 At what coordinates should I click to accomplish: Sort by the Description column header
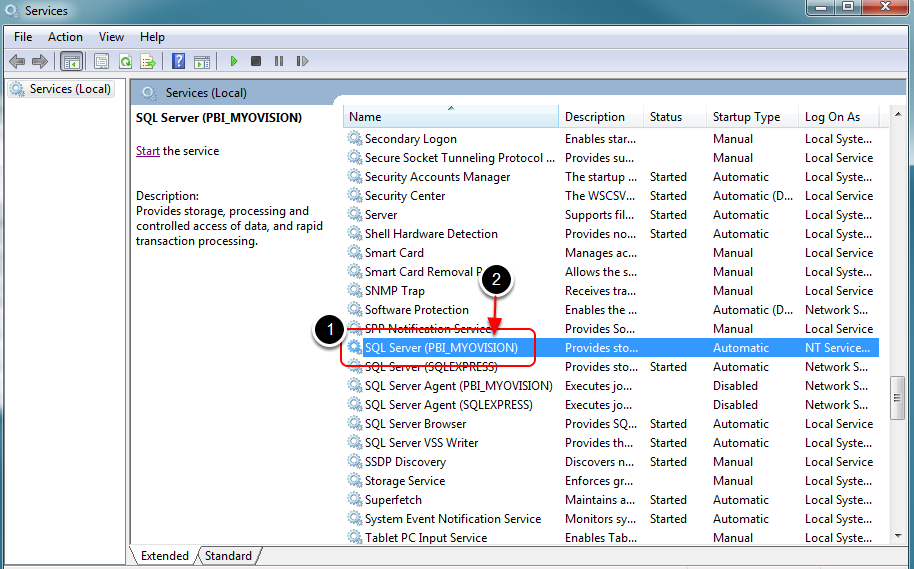coord(601,117)
